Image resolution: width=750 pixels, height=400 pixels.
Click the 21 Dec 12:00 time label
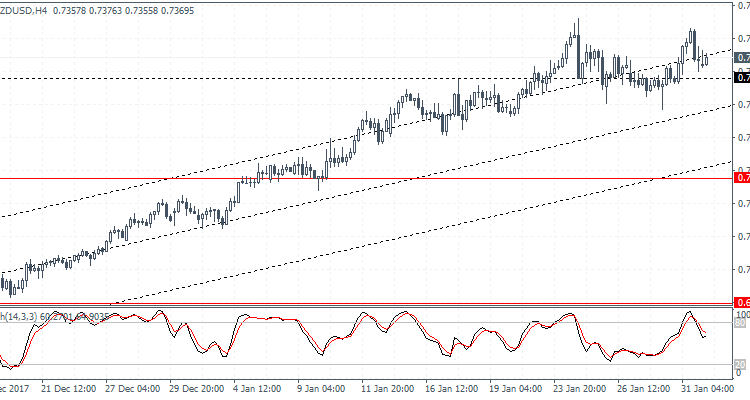68,388
